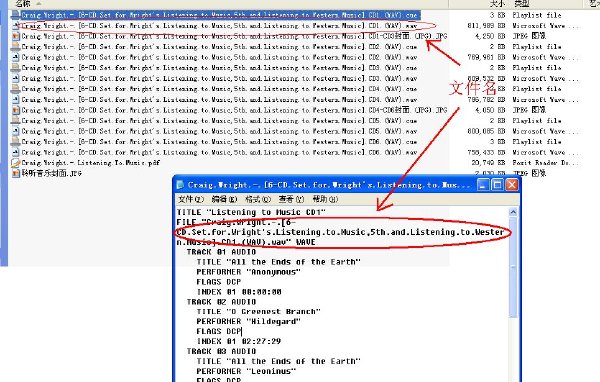The image size is (600, 382).
Task: Click the line PERFORMER "Hildegard"
Action: tap(248, 322)
